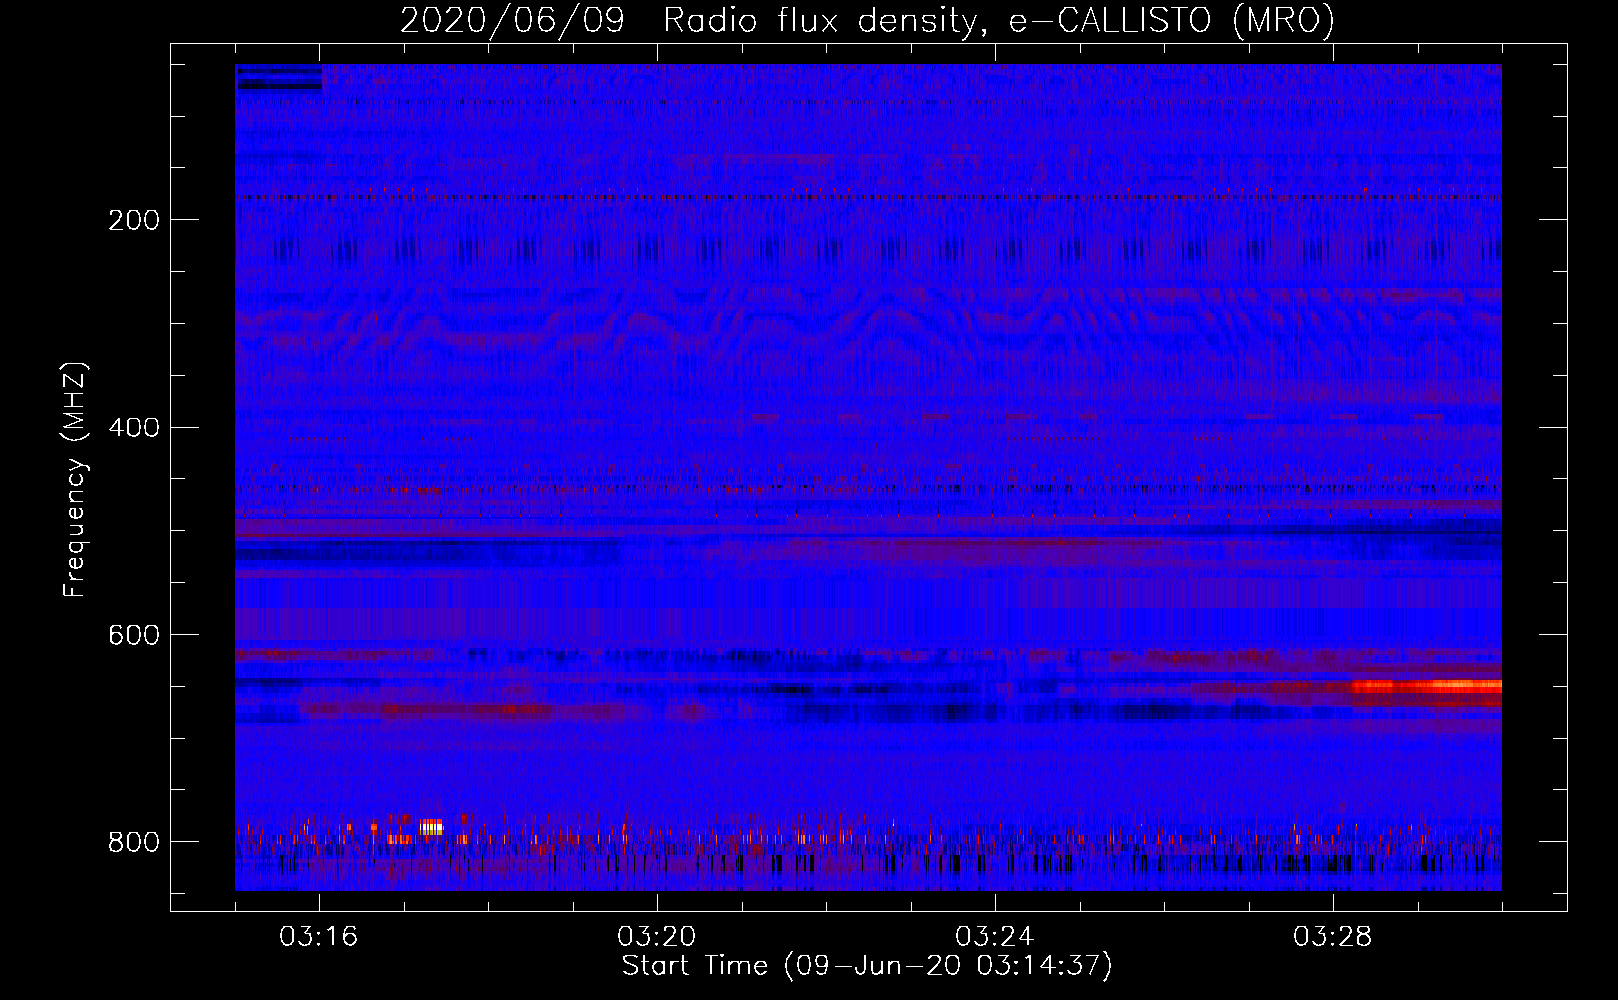Viewport: 1618px width, 1000px height.
Task: Select the 03:16 time tick label
Action: 319,937
